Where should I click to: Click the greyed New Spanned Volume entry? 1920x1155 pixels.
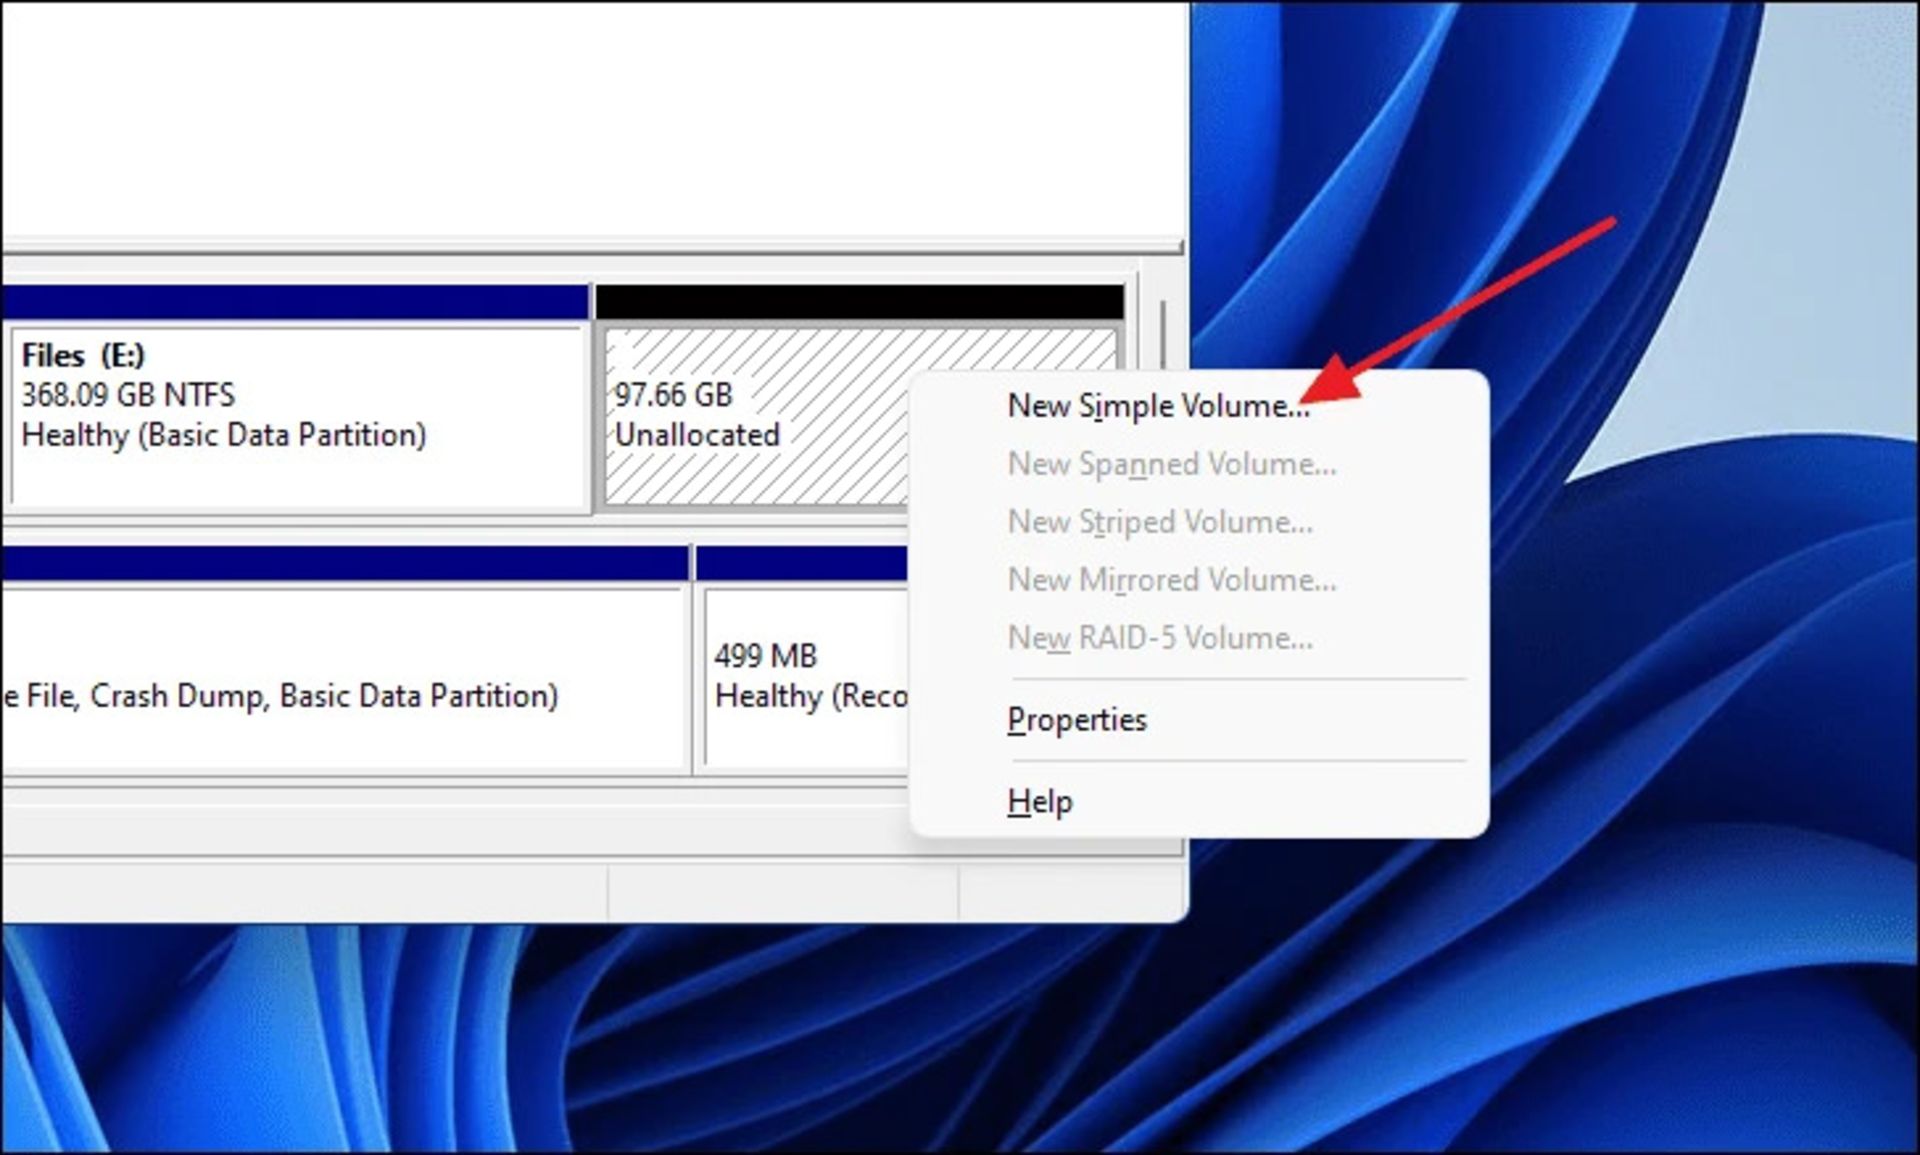(1171, 464)
